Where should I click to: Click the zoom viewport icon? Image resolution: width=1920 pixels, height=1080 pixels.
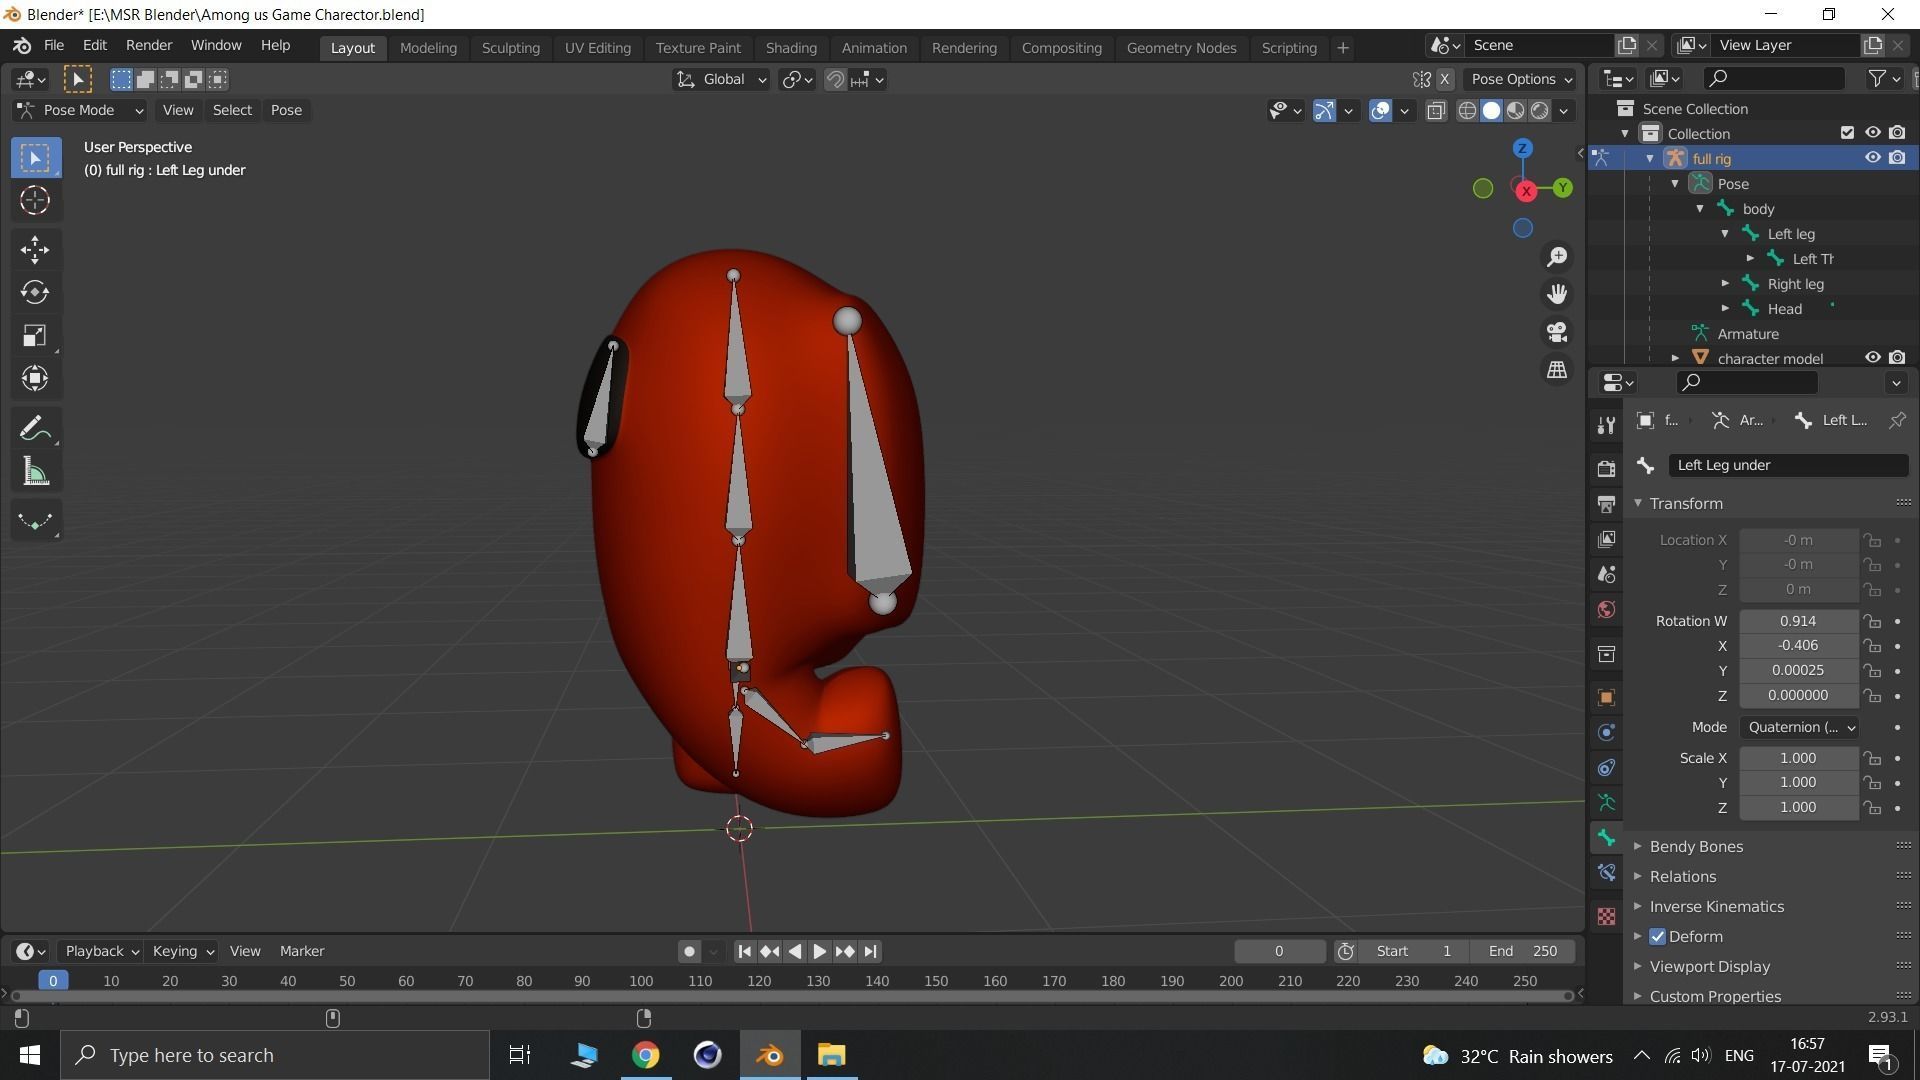1557,257
